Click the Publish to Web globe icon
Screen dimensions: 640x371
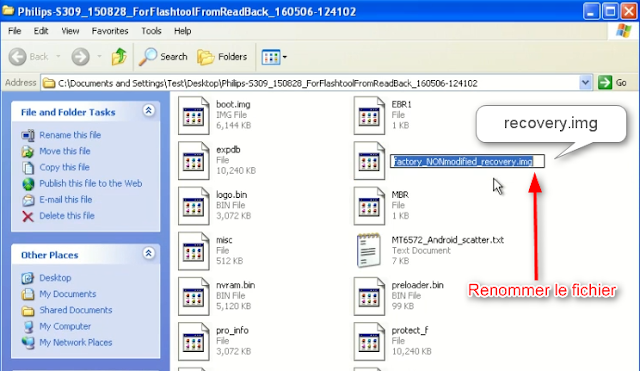point(28,184)
